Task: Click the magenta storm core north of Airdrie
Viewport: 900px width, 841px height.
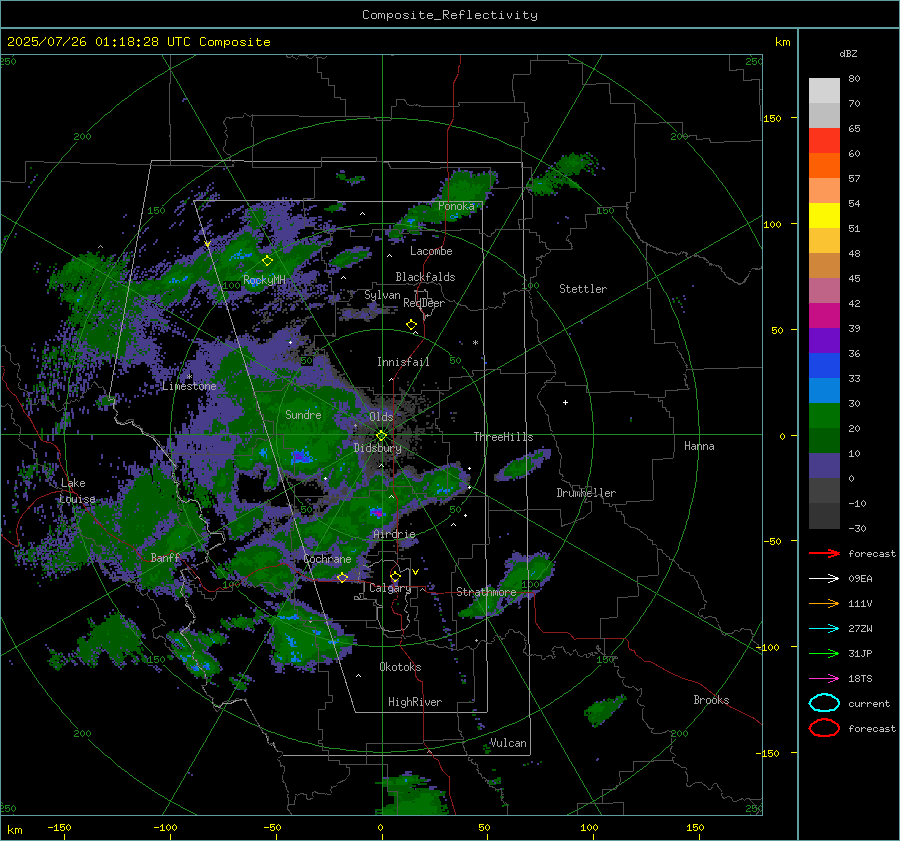Action: pos(376,512)
